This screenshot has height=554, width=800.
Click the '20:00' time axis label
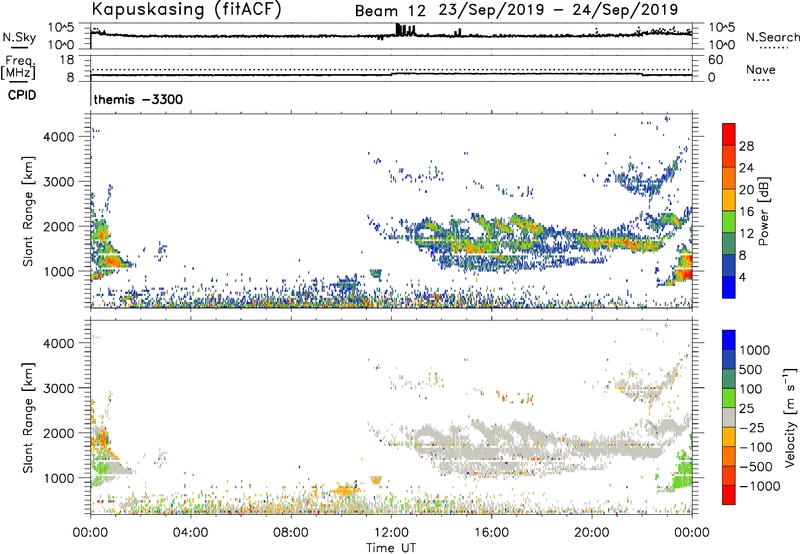[592, 533]
